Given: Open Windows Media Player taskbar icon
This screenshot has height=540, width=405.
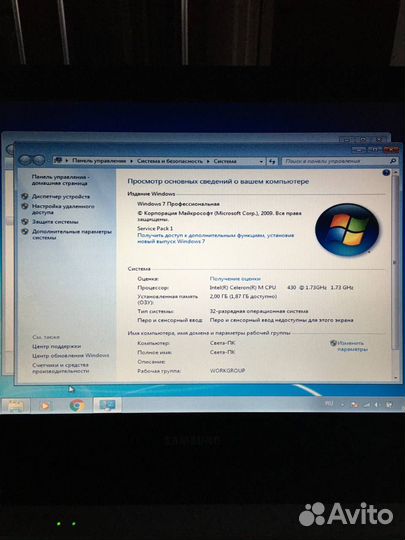Looking at the screenshot, I should coord(45,406).
